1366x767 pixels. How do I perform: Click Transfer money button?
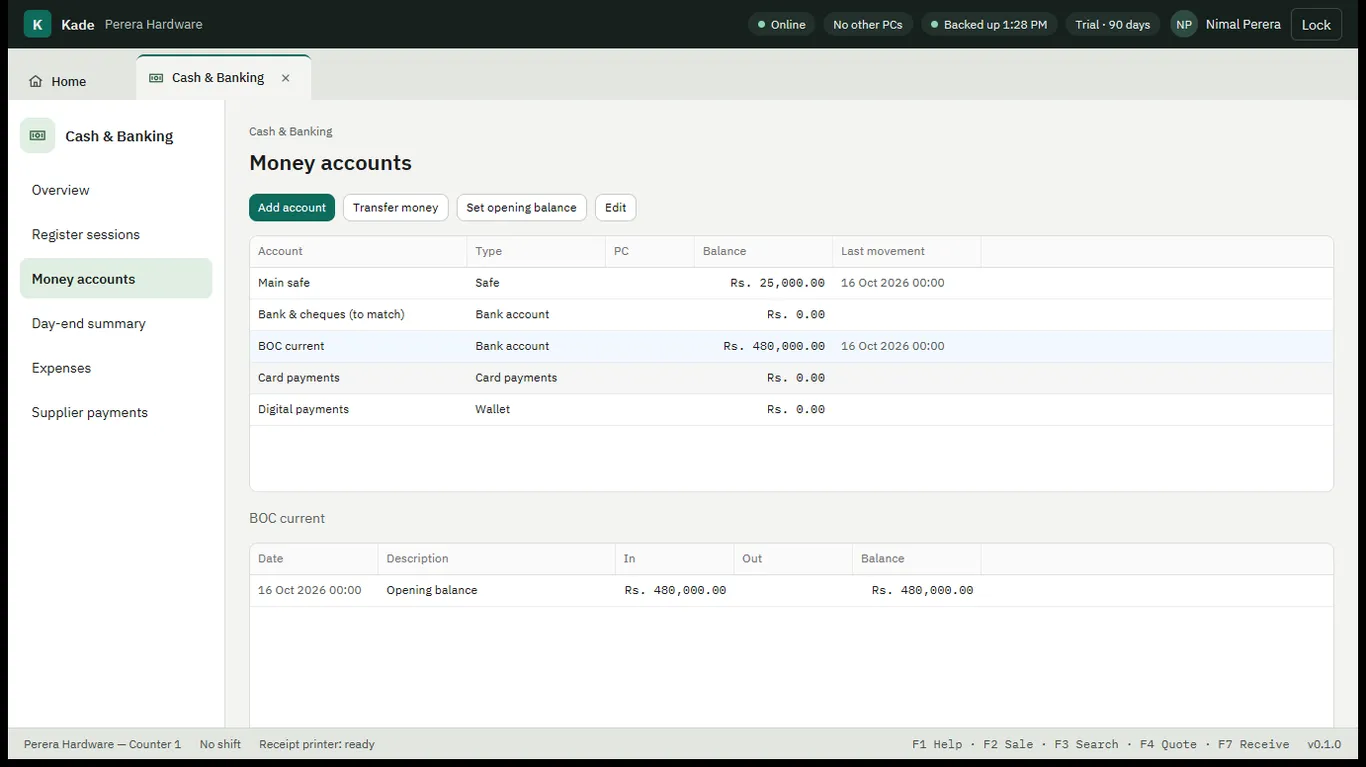point(396,208)
